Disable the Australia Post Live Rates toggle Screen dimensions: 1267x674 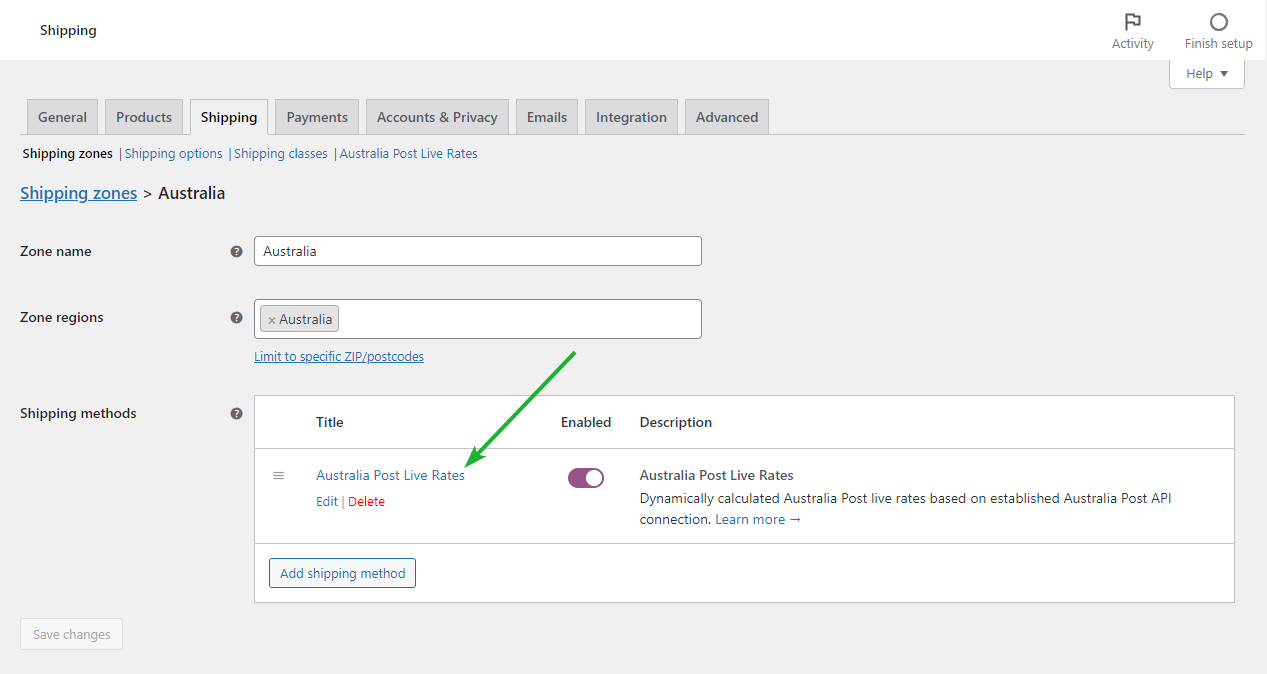point(586,477)
